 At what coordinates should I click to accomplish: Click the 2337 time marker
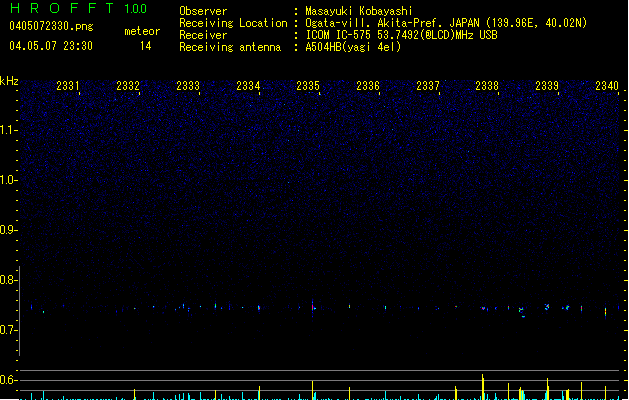(x=428, y=86)
